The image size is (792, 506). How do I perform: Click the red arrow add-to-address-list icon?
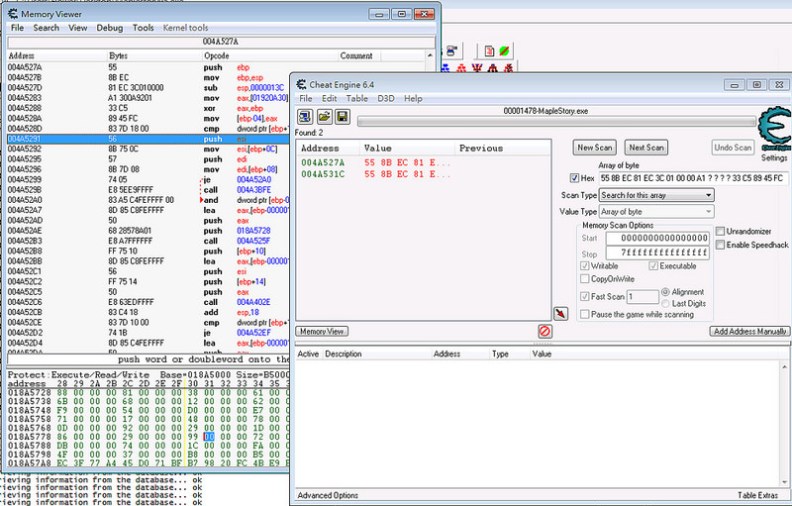click(x=560, y=313)
